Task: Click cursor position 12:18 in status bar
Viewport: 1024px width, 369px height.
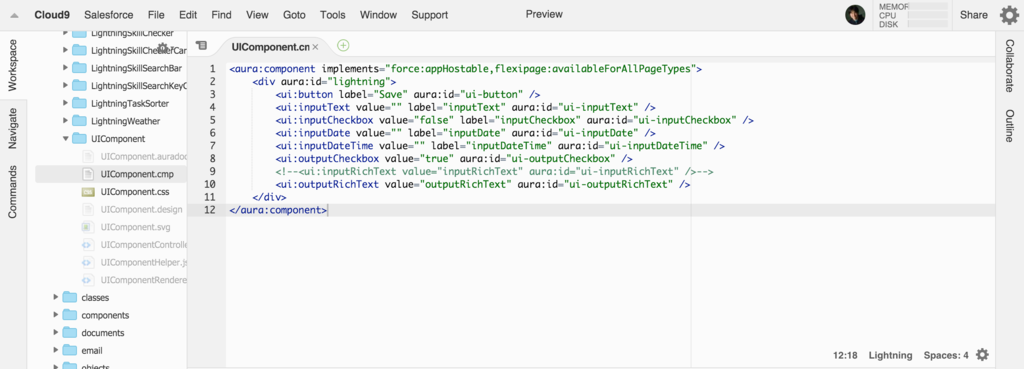Action: pyautogui.click(x=845, y=355)
